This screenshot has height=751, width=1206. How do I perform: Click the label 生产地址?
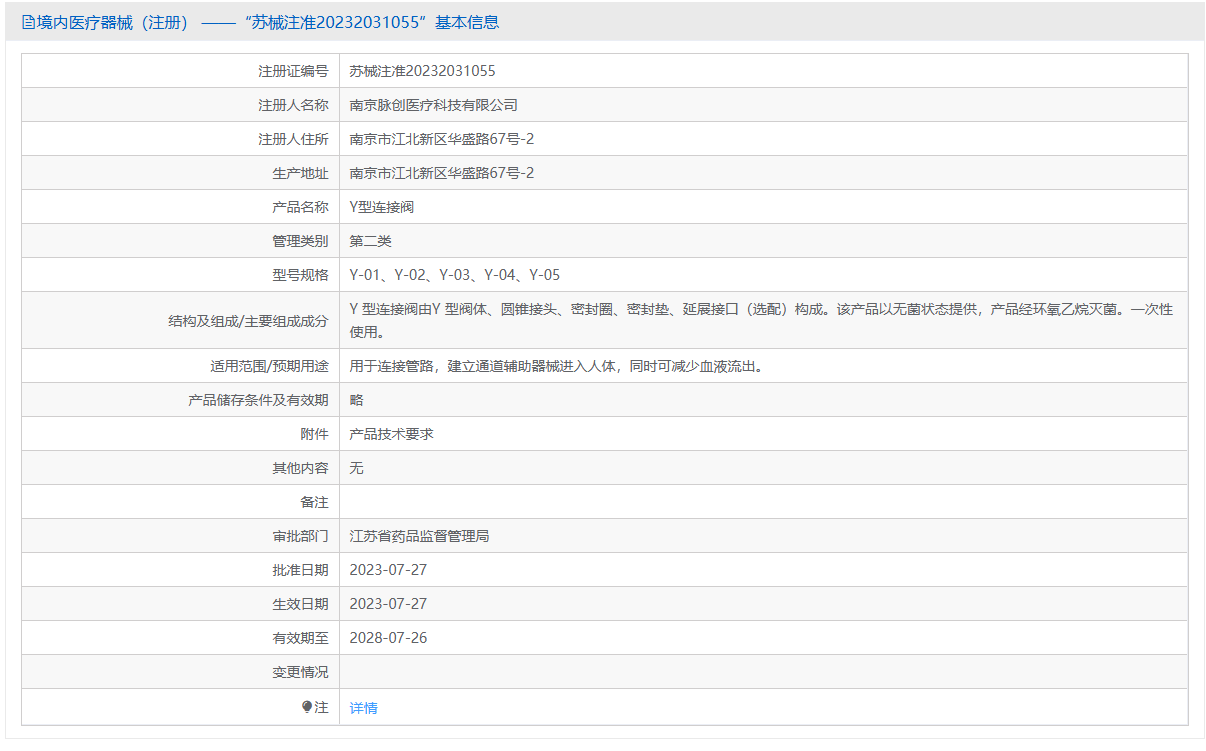coord(300,173)
